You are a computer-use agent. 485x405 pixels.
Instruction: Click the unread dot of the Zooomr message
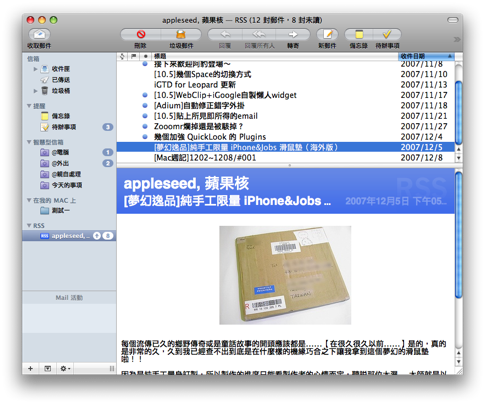coord(145,126)
